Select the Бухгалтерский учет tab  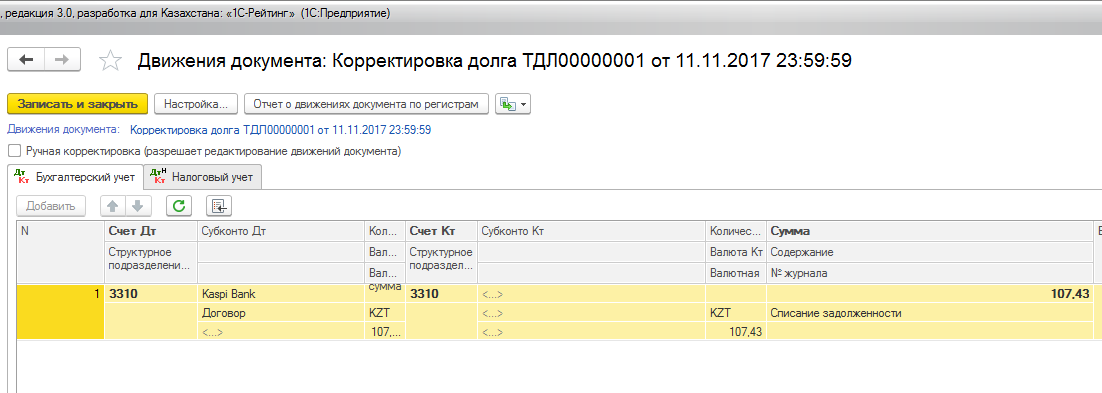(75, 178)
